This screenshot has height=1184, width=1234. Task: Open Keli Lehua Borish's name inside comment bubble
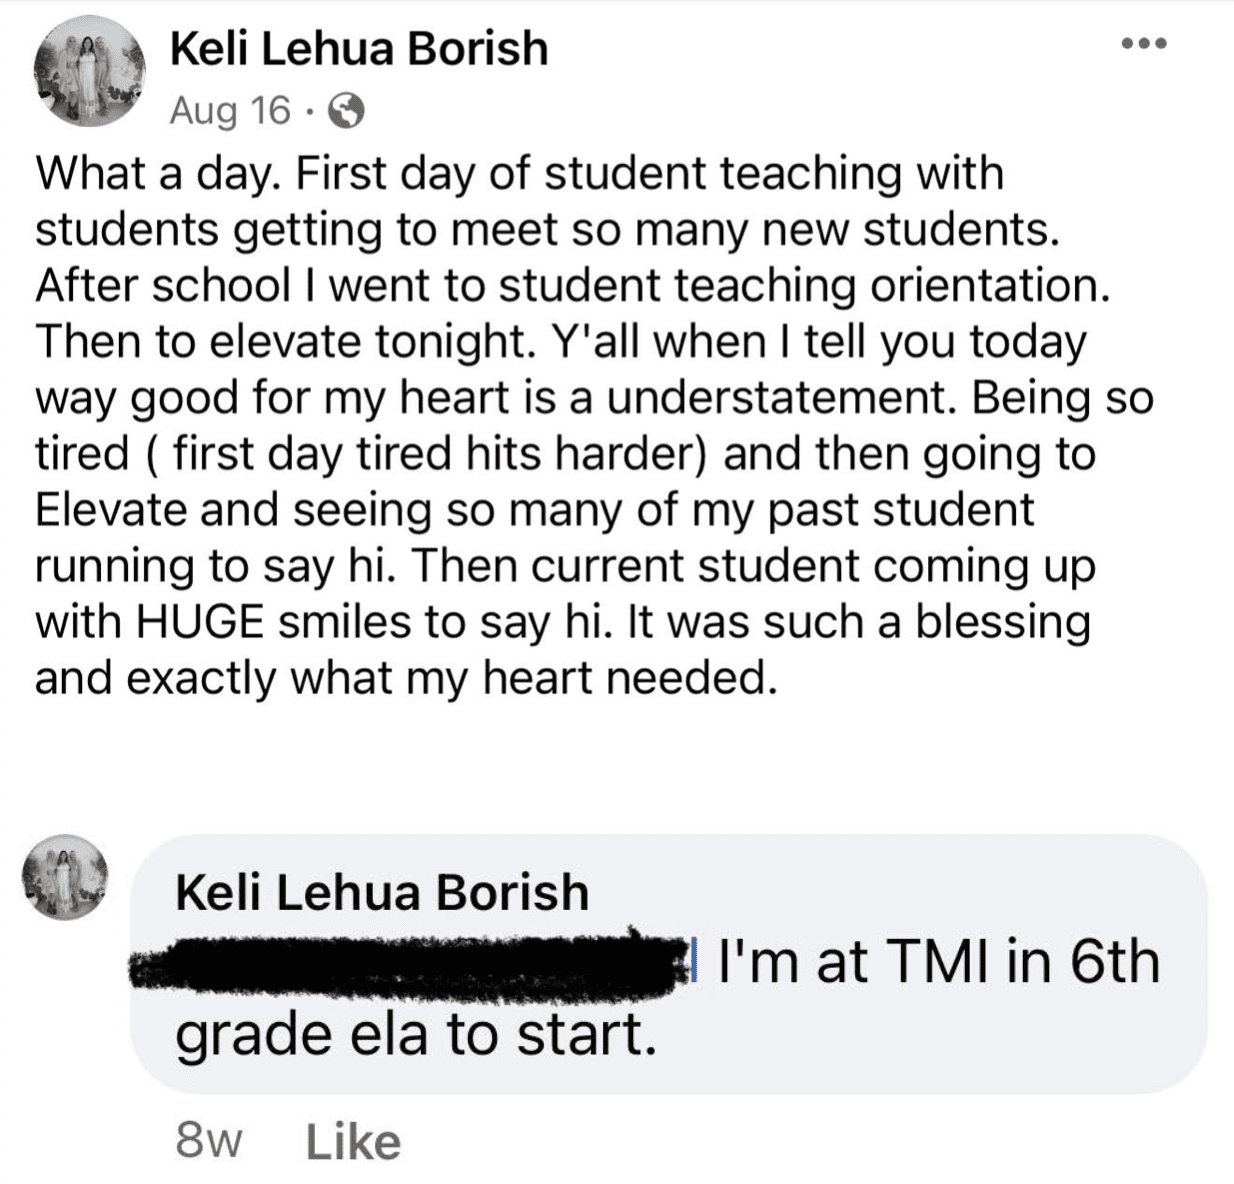click(x=382, y=893)
